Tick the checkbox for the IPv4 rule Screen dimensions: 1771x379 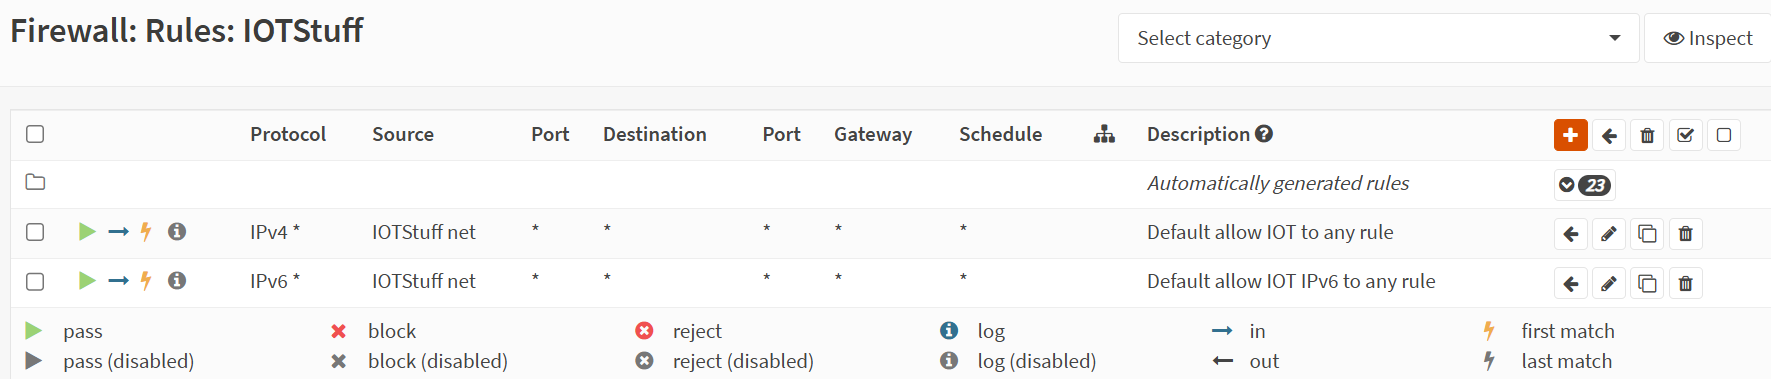tap(35, 232)
